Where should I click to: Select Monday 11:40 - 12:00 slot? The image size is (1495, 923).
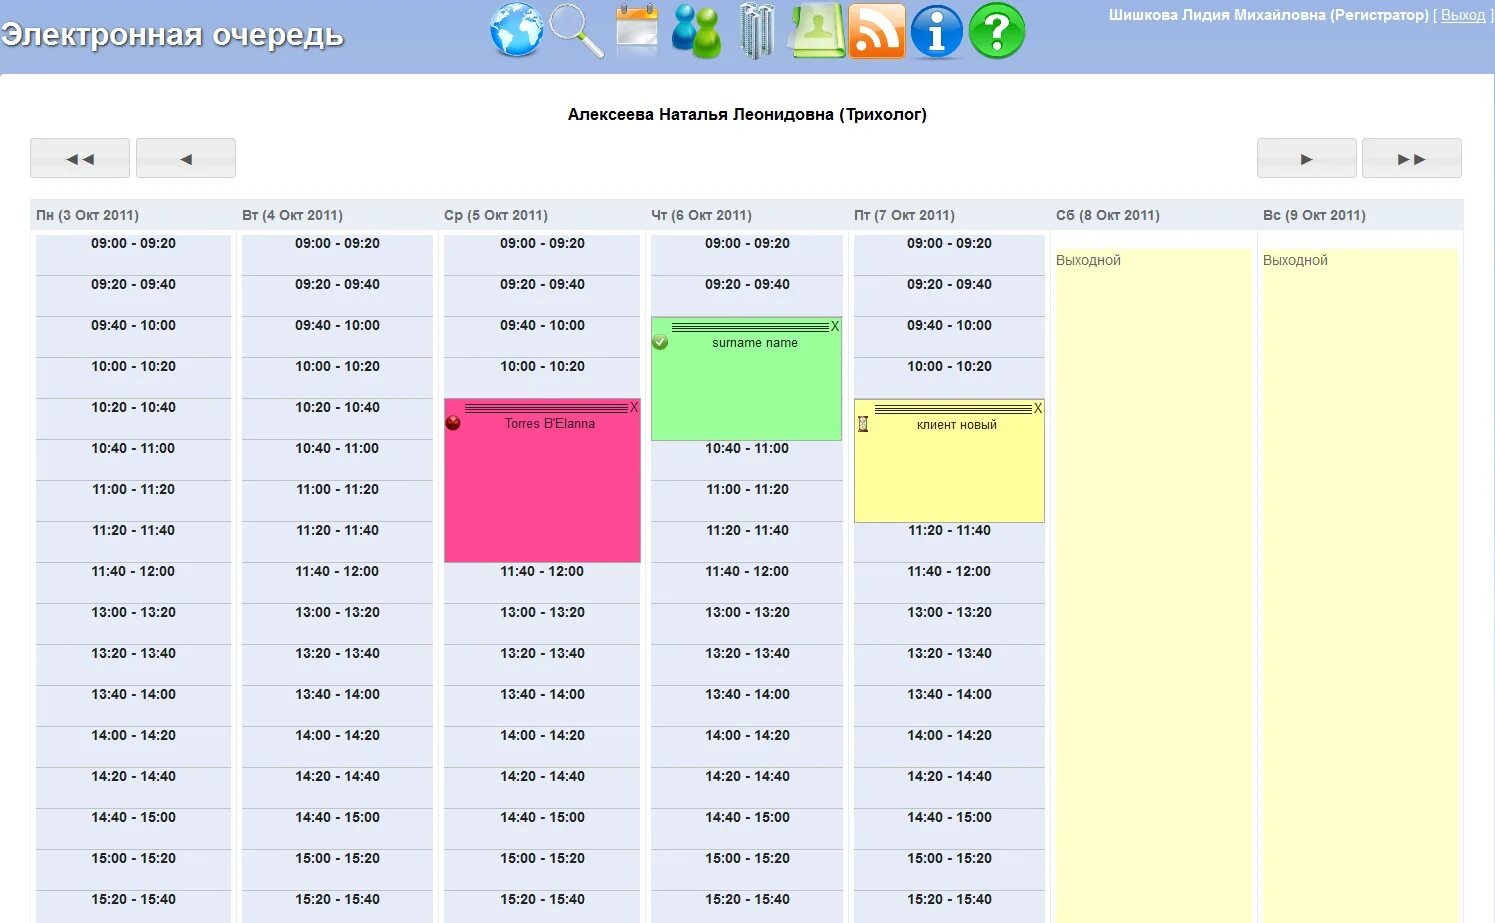[x=133, y=582]
